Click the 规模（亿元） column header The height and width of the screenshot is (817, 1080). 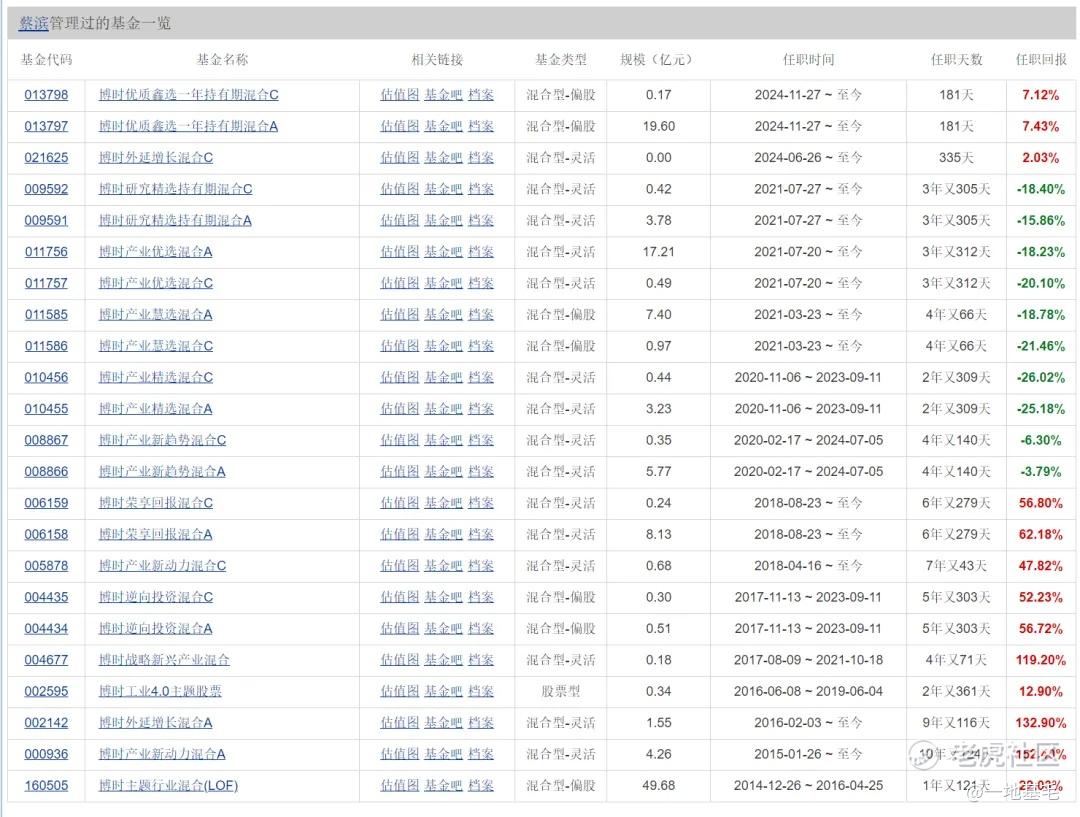(x=656, y=60)
